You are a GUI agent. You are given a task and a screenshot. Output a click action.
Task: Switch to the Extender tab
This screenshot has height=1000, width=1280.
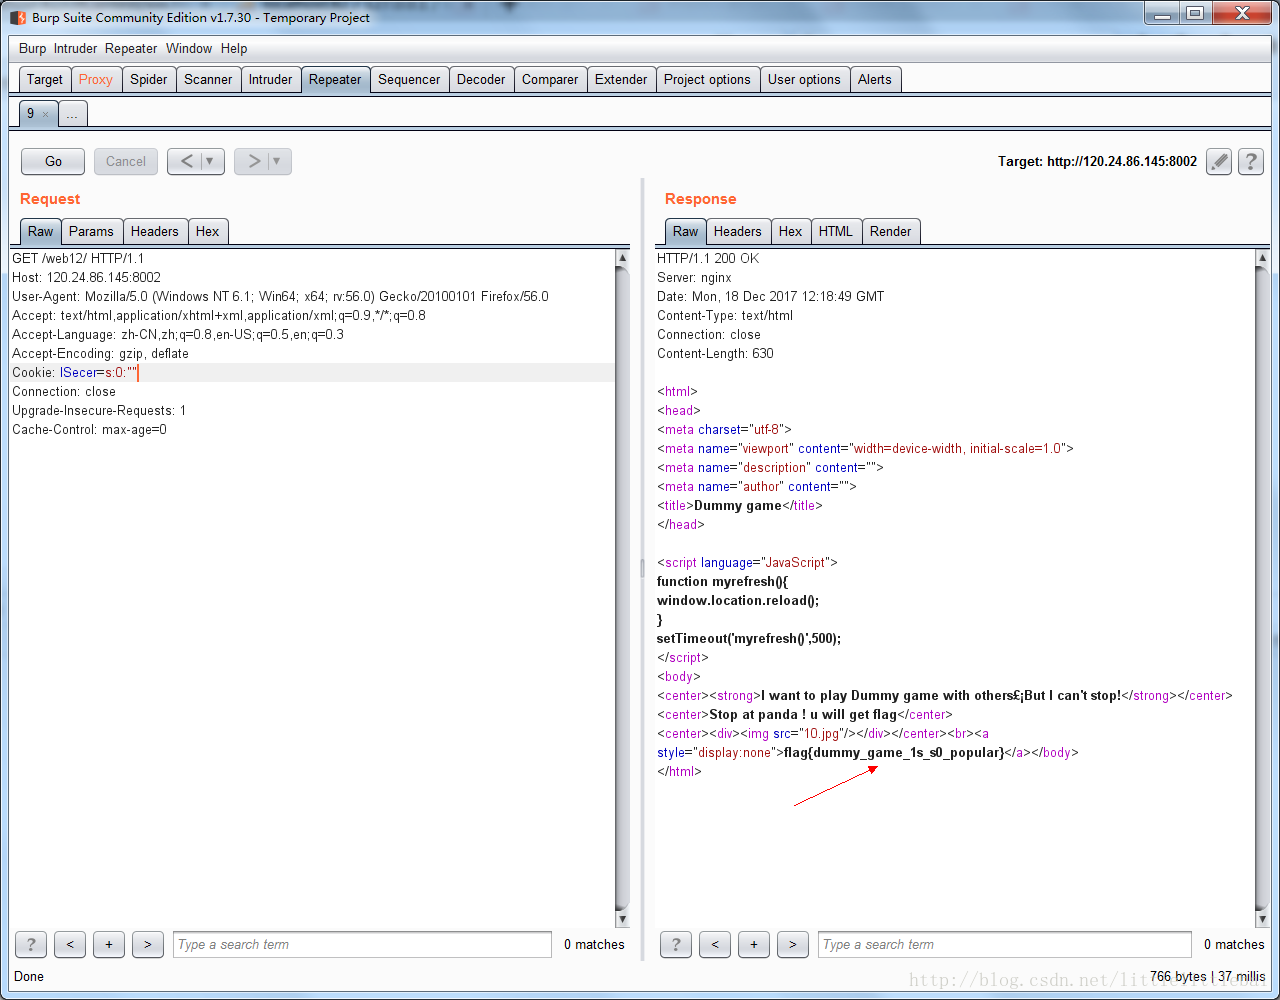tap(621, 79)
